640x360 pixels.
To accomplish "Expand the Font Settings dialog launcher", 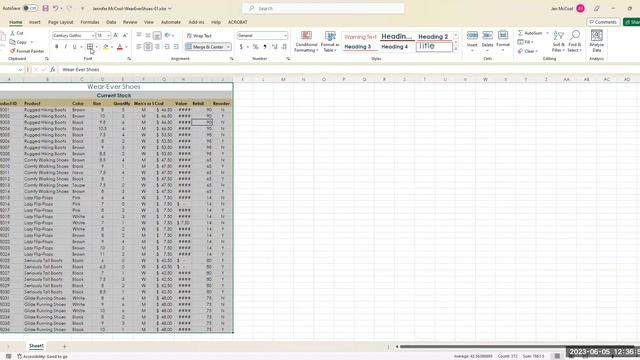I will (129, 59).
